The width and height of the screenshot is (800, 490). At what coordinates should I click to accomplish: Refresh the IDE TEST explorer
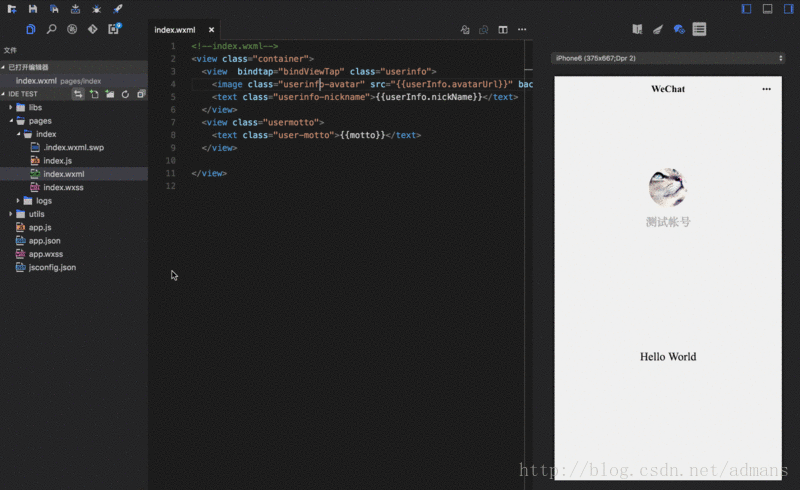(126, 94)
